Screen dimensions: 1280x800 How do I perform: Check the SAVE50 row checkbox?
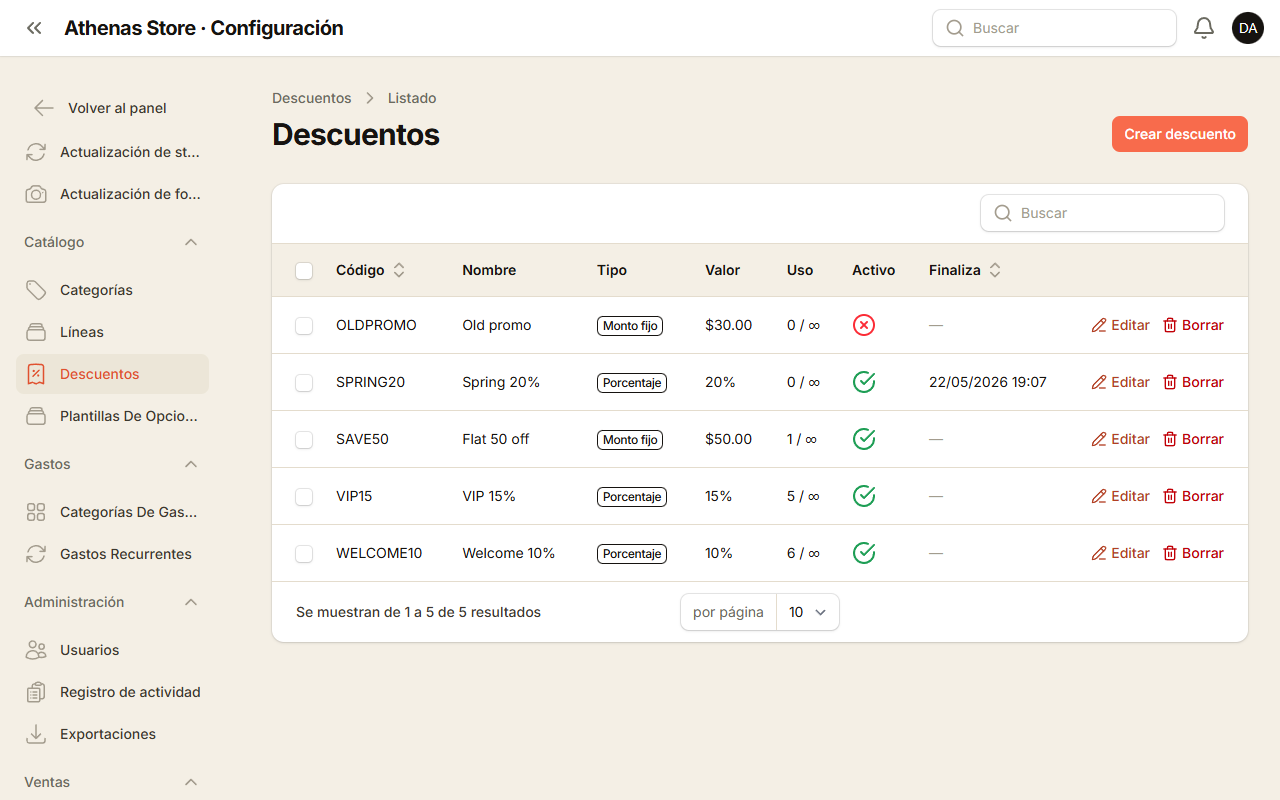(304, 439)
